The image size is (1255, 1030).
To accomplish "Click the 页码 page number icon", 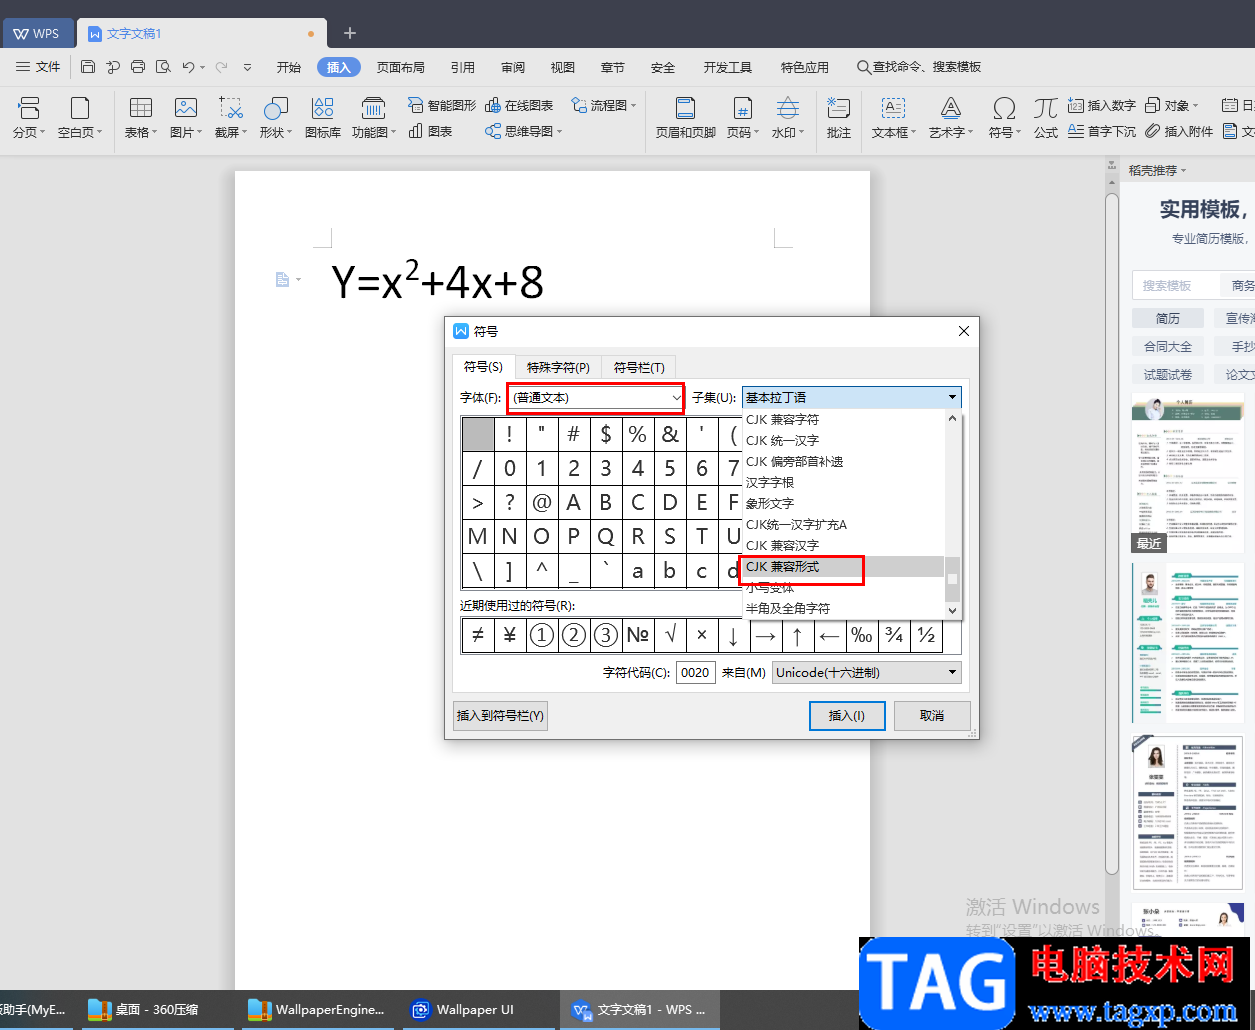I will pyautogui.click(x=742, y=108).
